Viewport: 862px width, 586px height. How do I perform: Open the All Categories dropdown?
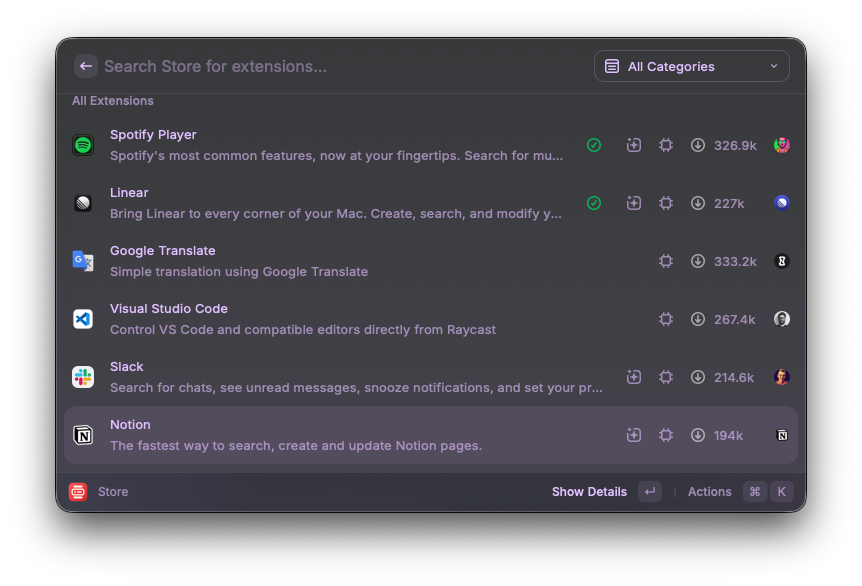pyautogui.click(x=691, y=66)
